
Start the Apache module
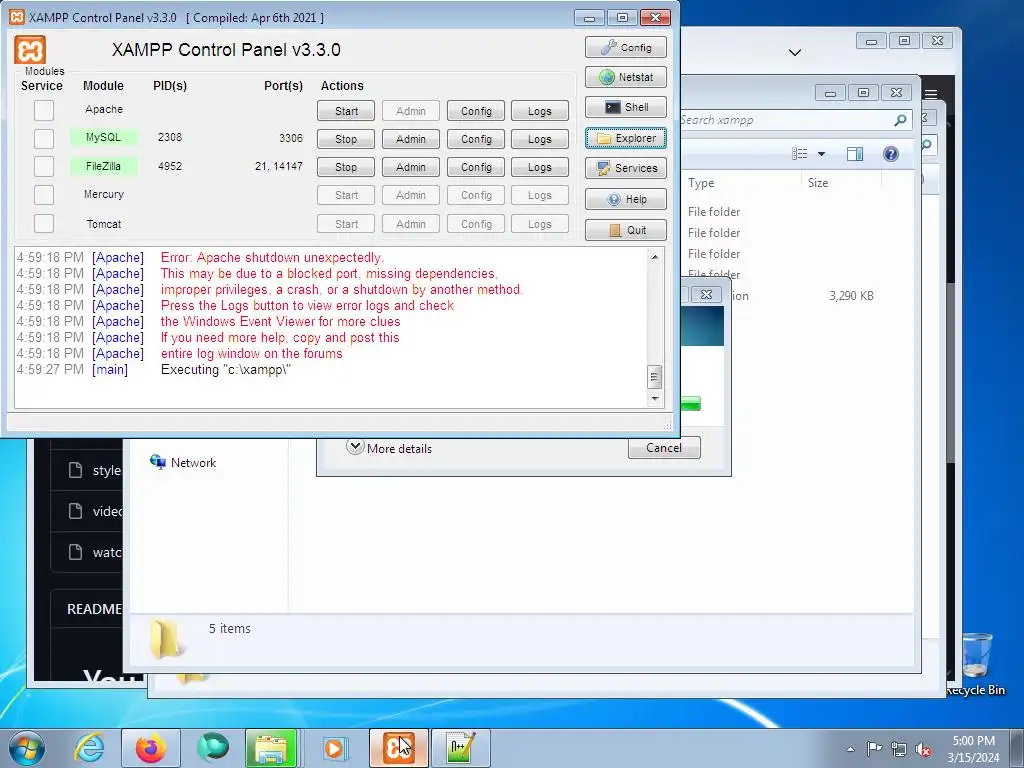pos(346,111)
